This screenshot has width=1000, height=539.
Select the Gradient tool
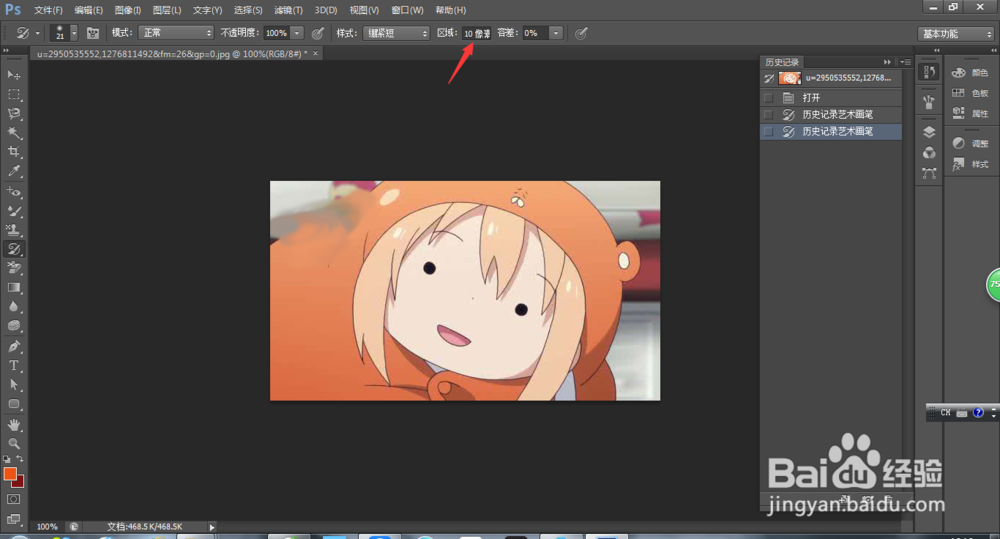[13, 288]
